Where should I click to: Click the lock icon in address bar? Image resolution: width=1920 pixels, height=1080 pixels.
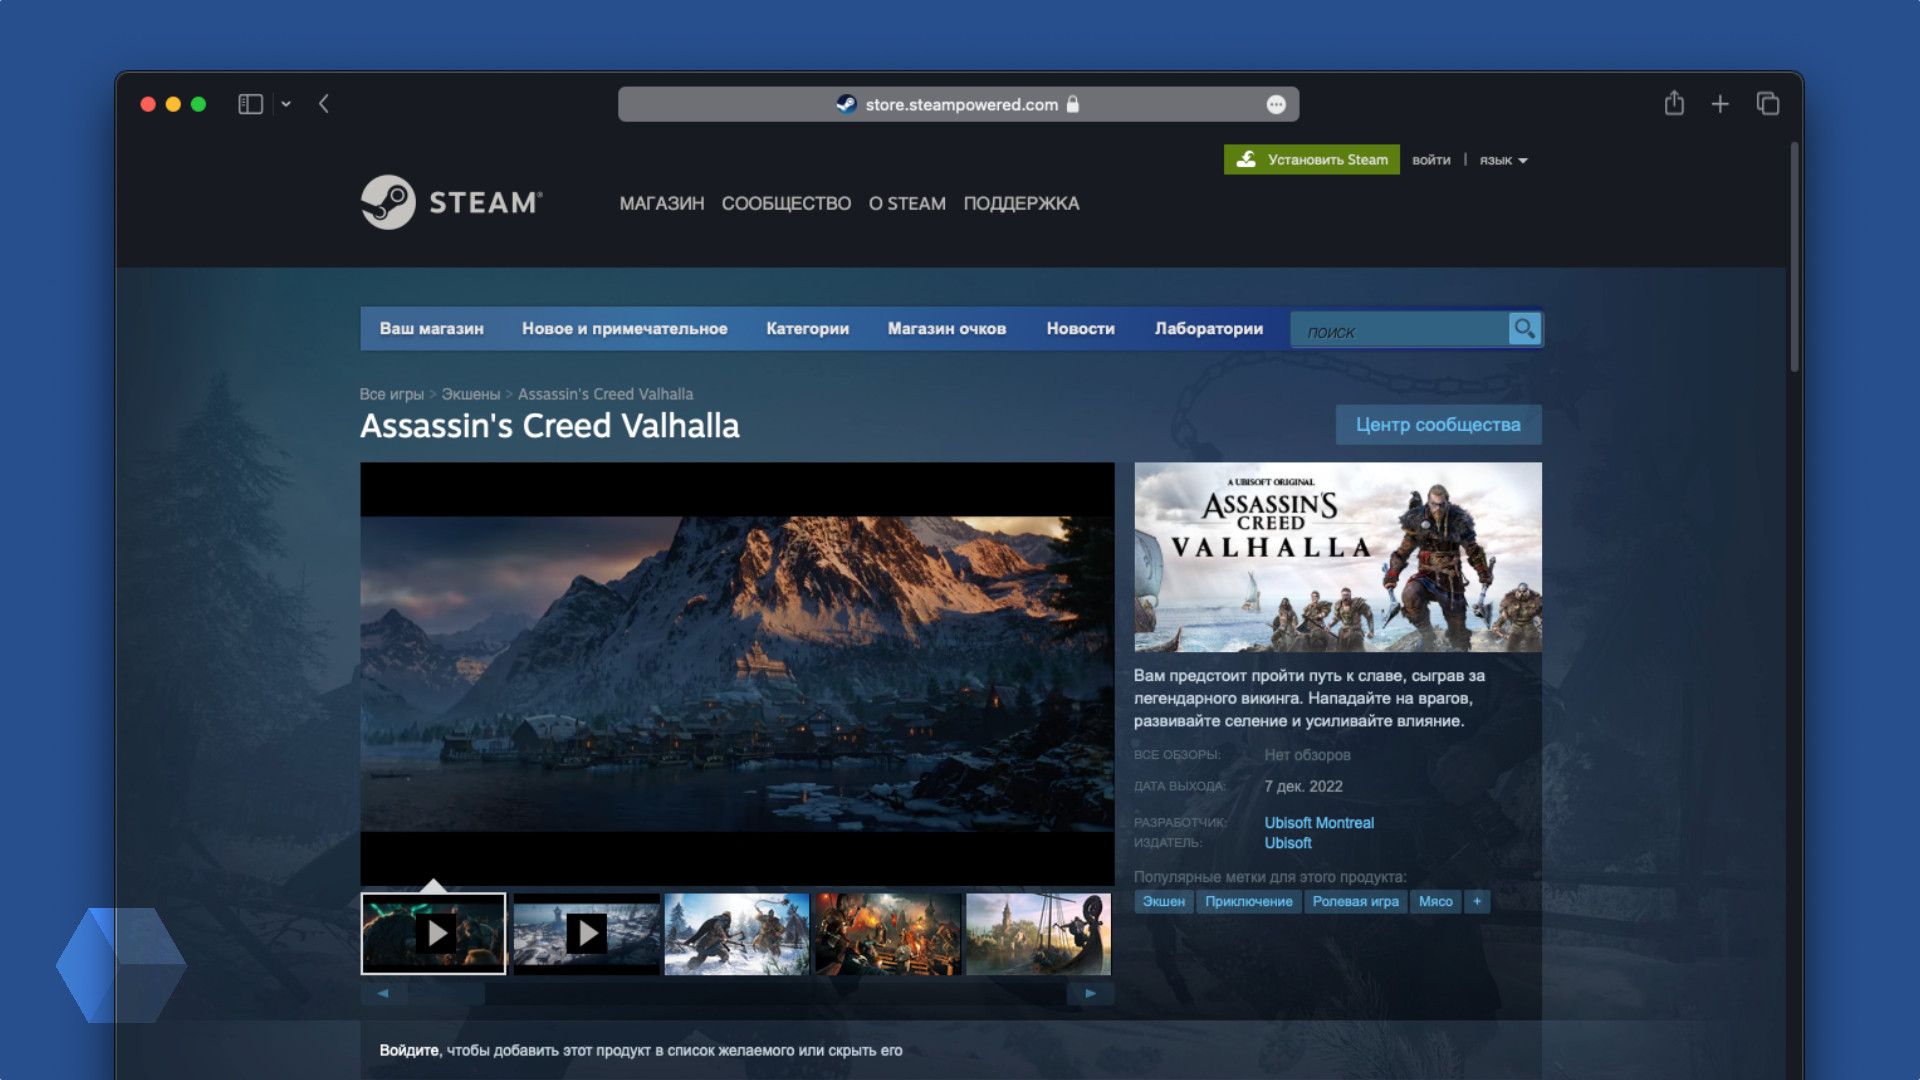click(x=1073, y=104)
